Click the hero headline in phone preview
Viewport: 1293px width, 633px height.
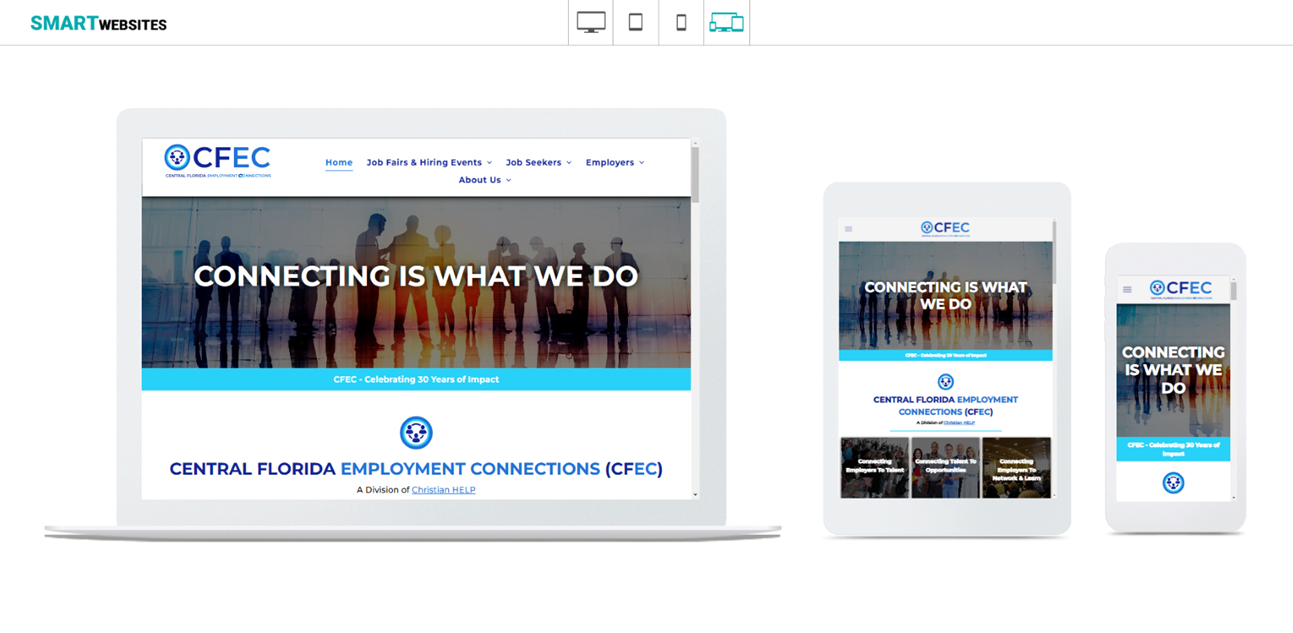pos(1173,370)
